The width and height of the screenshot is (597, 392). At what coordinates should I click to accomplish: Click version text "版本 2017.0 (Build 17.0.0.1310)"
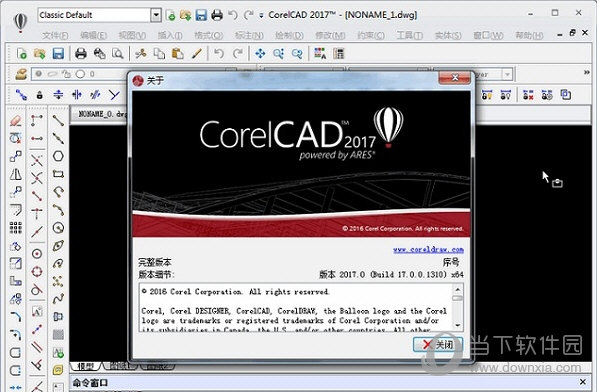point(383,274)
